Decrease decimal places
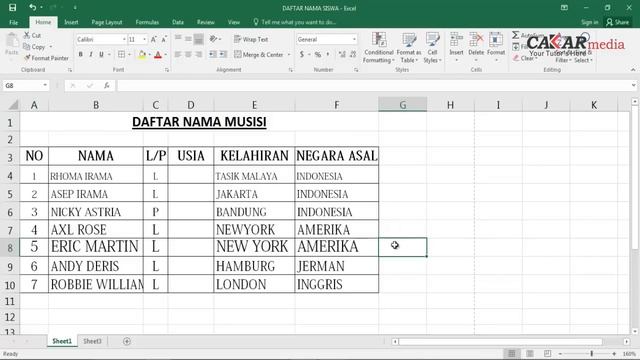 353,54
